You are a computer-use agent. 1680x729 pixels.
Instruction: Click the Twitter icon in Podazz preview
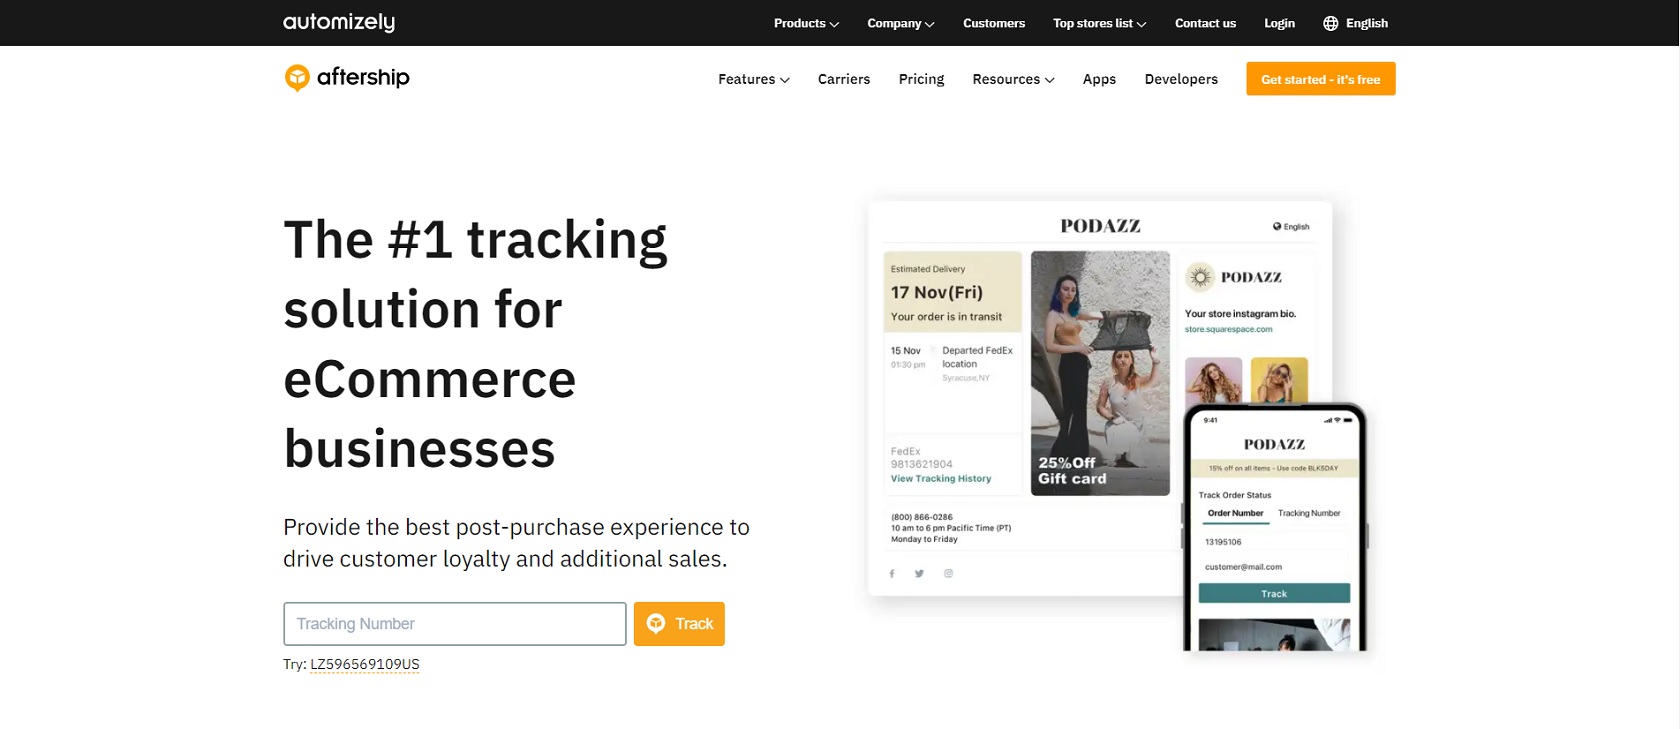[919, 574]
